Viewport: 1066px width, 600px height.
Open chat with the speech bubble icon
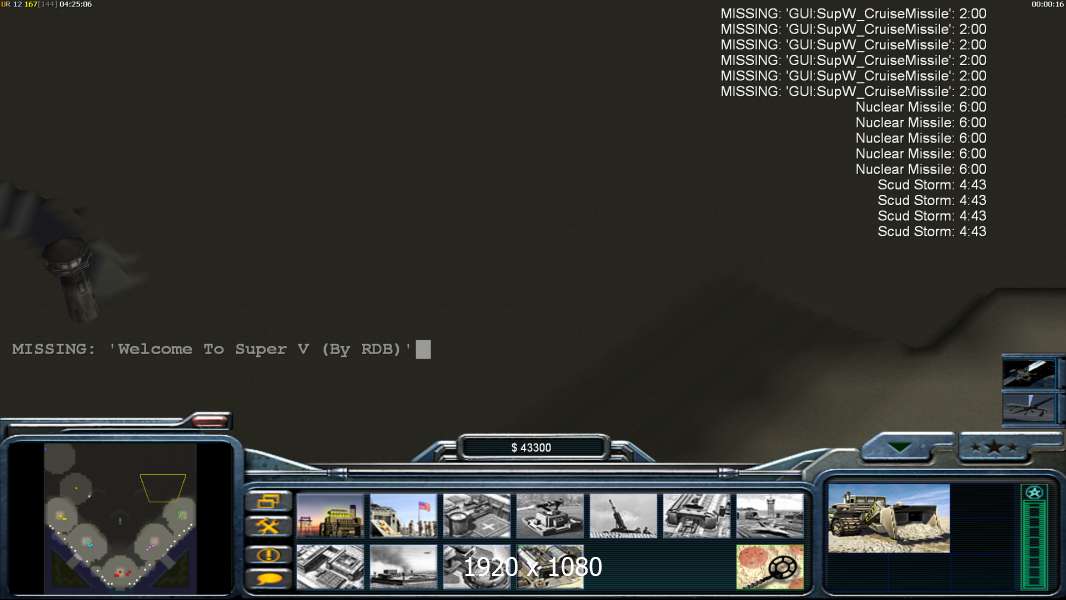(x=269, y=579)
